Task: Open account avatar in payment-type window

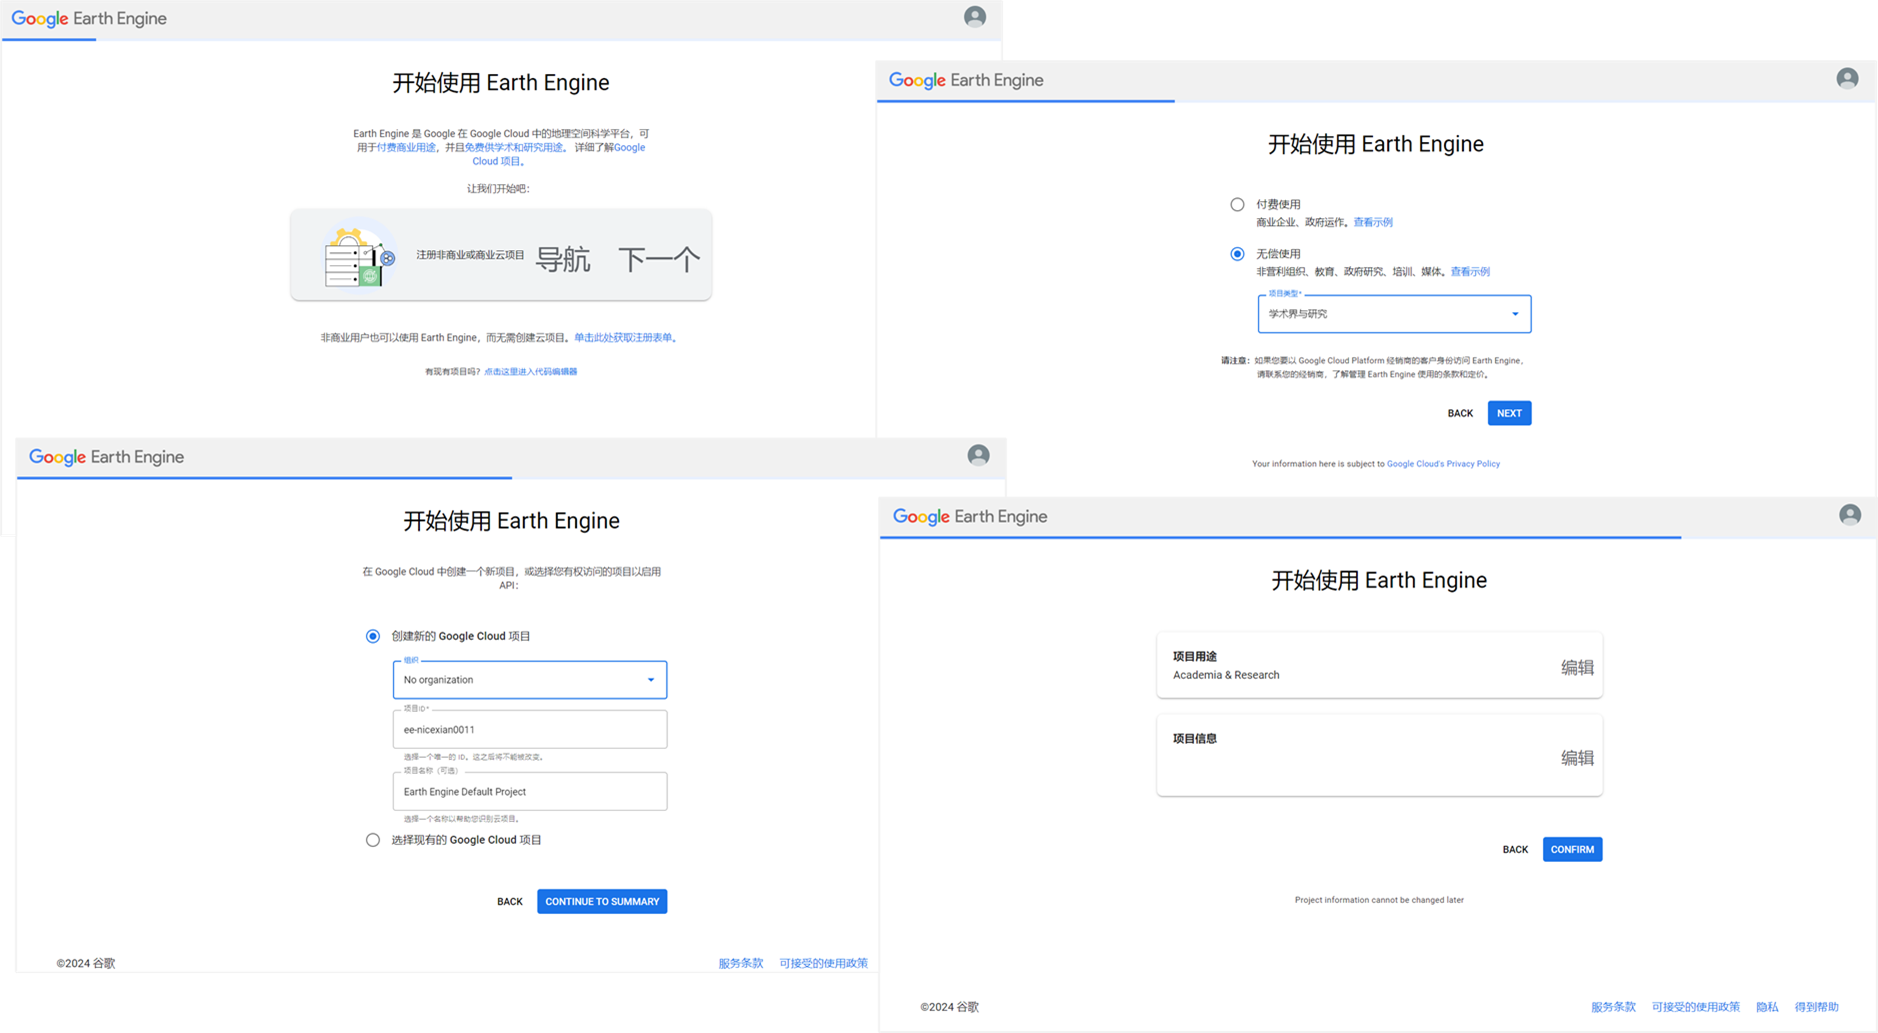Action: (1847, 78)
